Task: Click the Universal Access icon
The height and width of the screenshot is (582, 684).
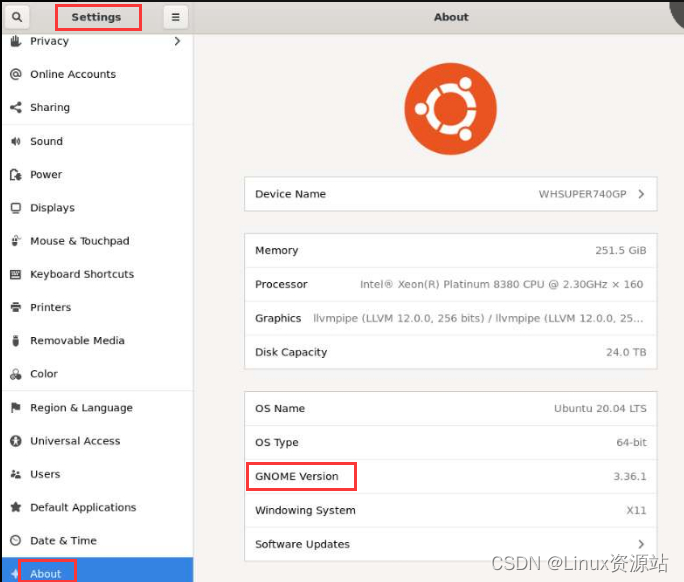Action: (16, 441)
